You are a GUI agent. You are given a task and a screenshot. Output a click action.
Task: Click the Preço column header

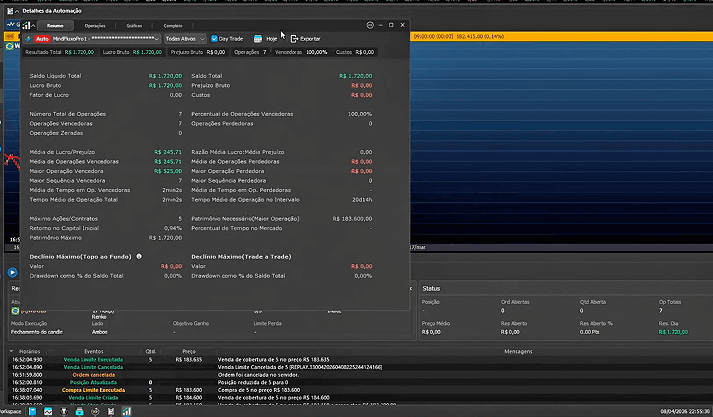(189, 351)
